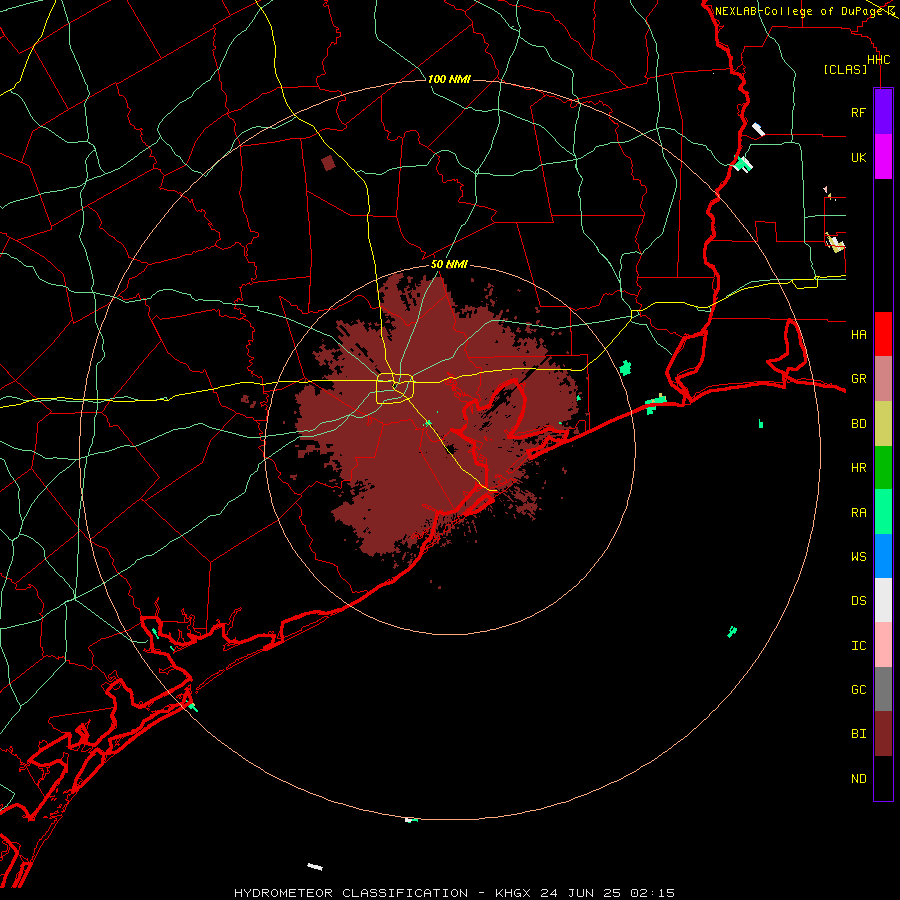Choose the GC gray legend swatch

point(883,689)
